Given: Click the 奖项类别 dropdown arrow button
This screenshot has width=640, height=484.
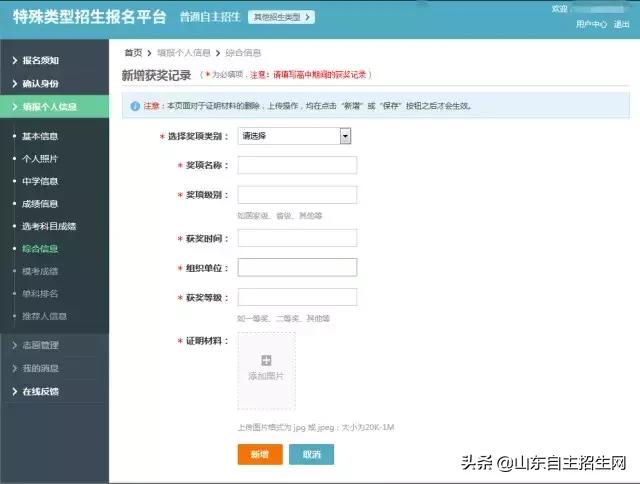Looking at the screenshot, I should (345, 136).
